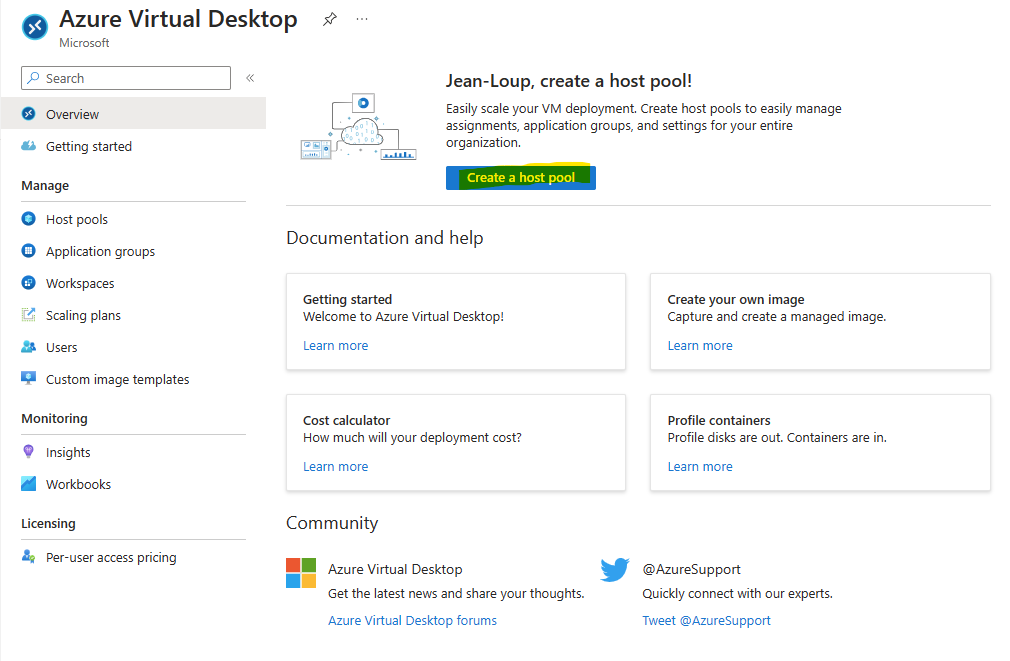Click the Overview icon in sidebar
This screenshot has height=661, width=1010.
pyautogui.click(x=28, y=114)
